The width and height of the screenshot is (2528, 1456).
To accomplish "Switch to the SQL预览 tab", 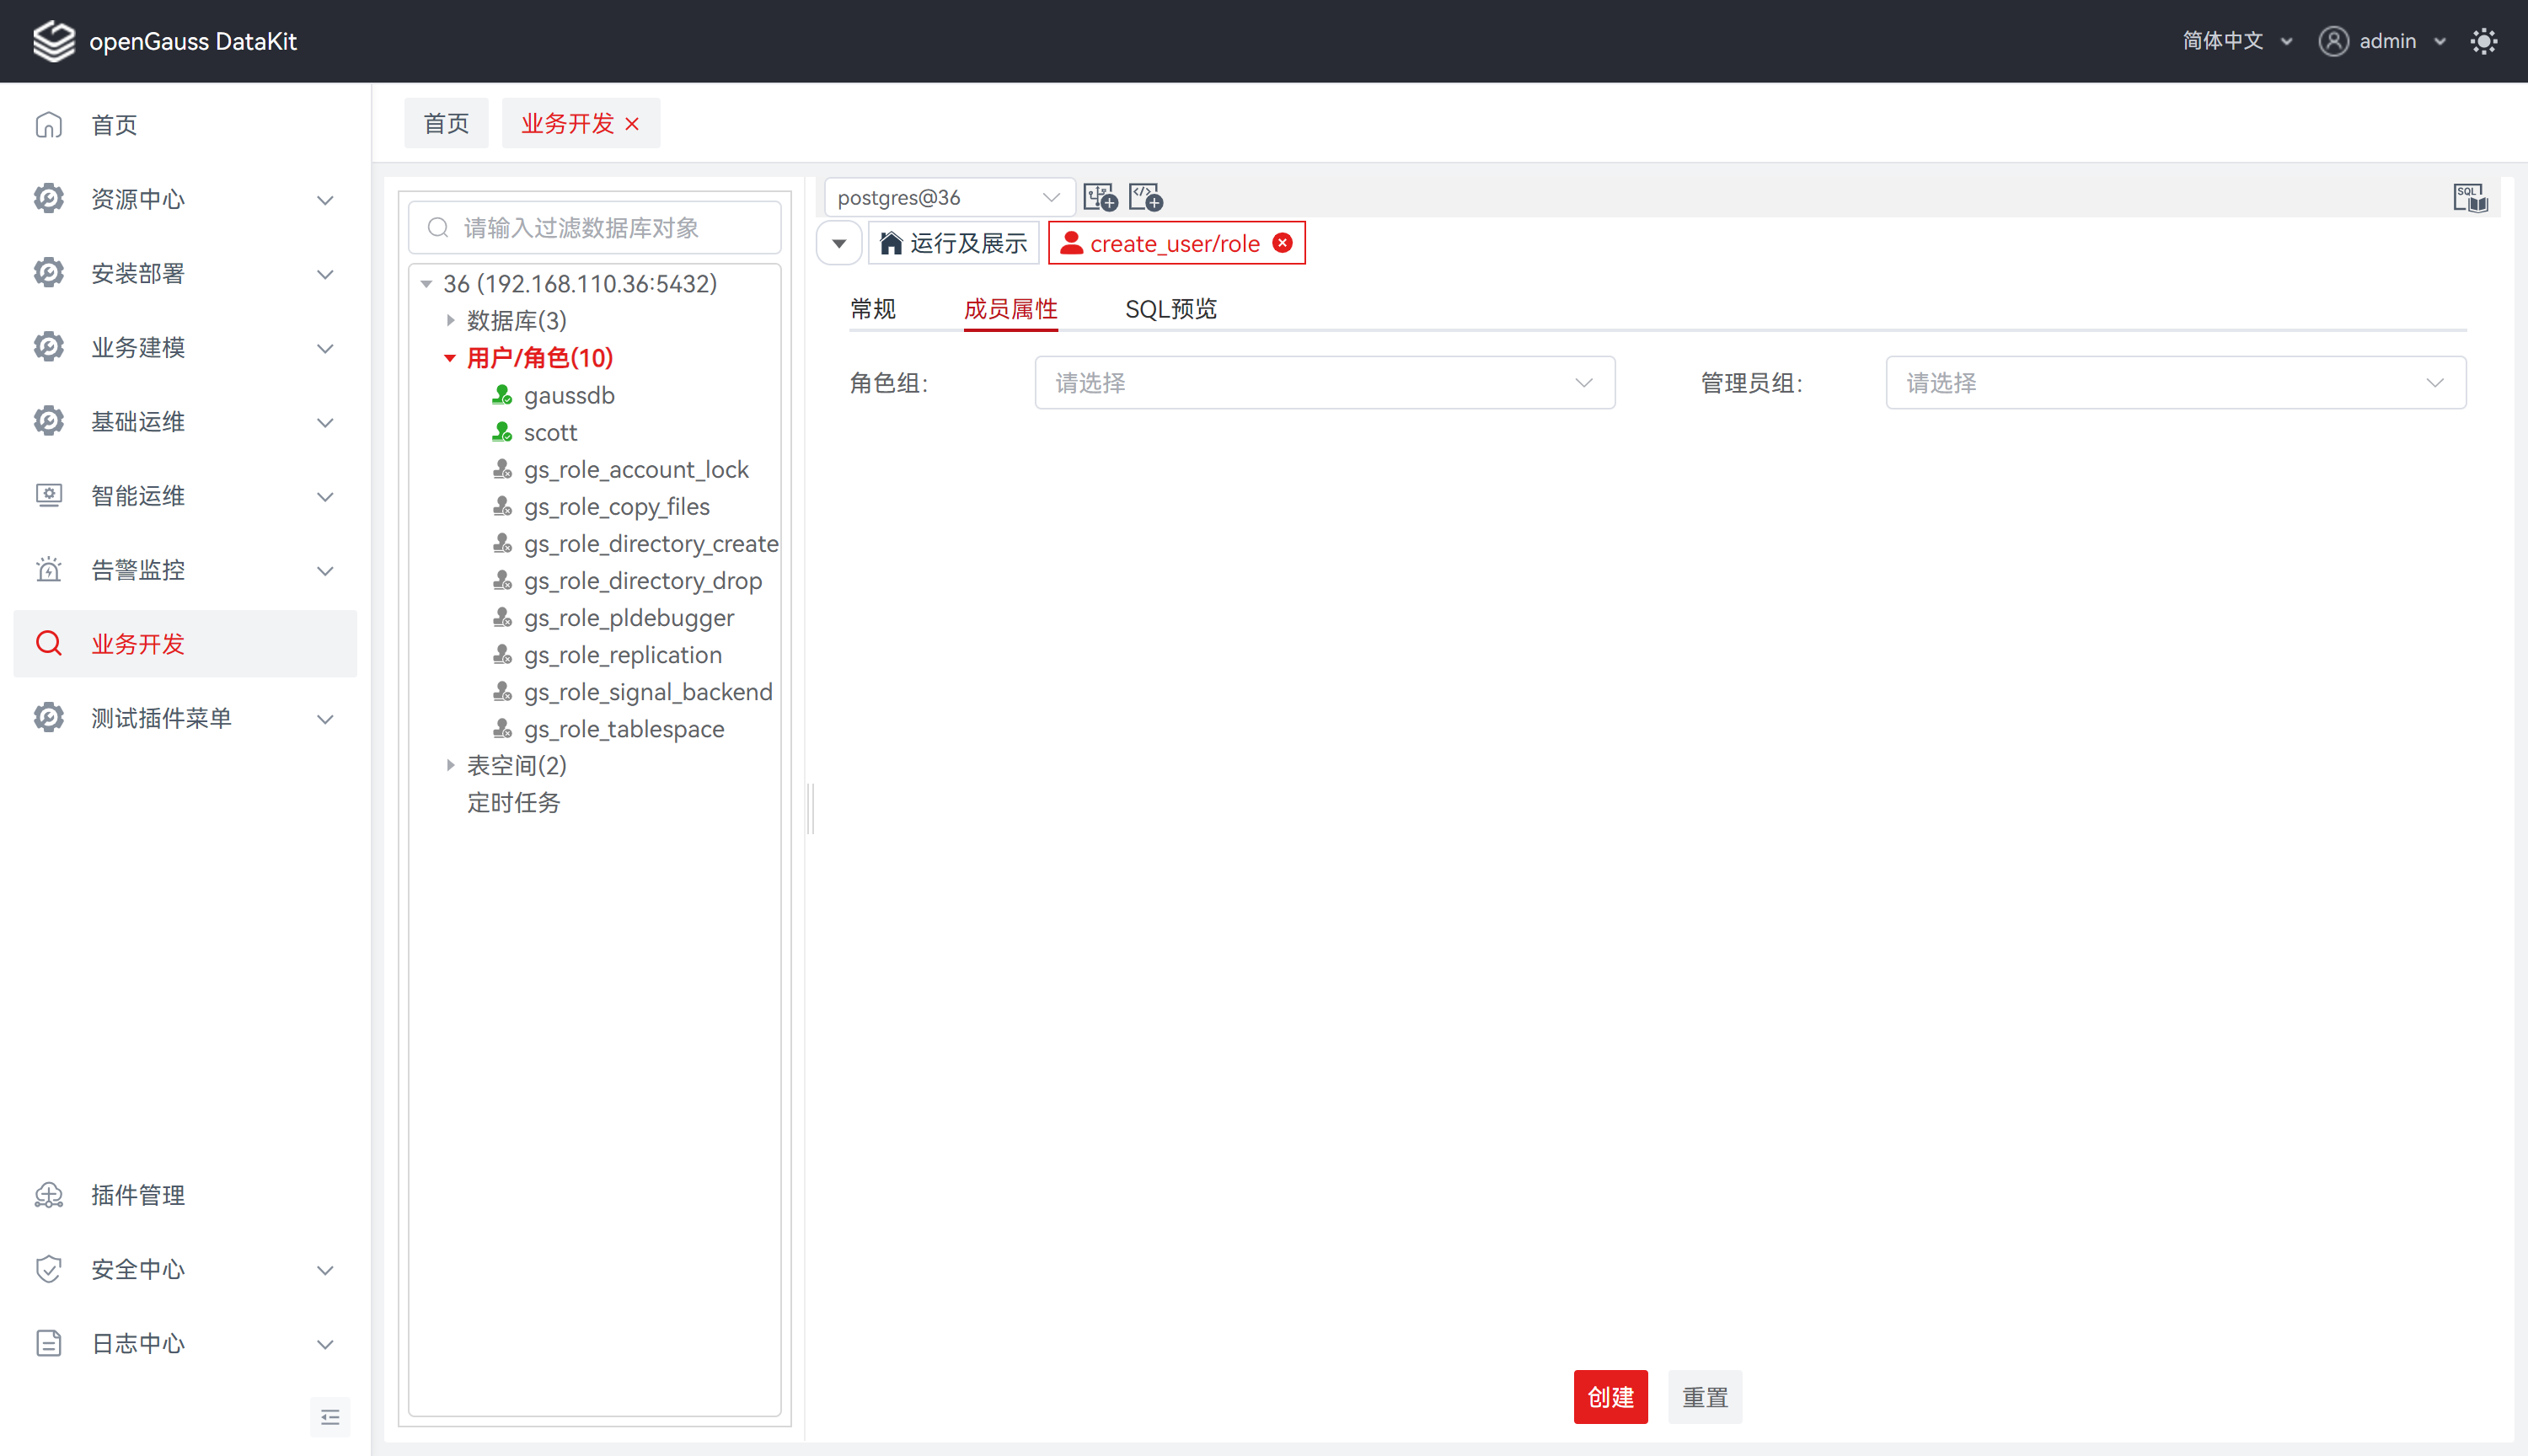I will click(x=1170, y=309).
